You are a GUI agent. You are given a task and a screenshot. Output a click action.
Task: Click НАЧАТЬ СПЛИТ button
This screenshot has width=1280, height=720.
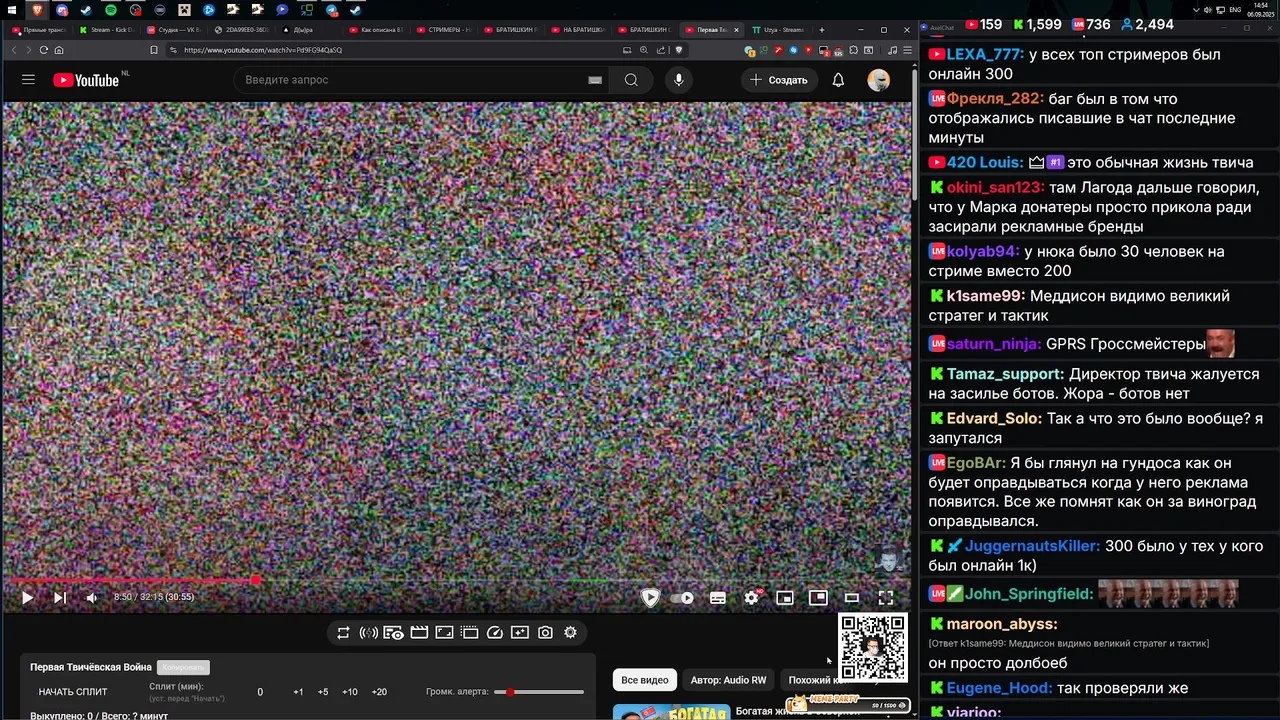click(73, 692)
